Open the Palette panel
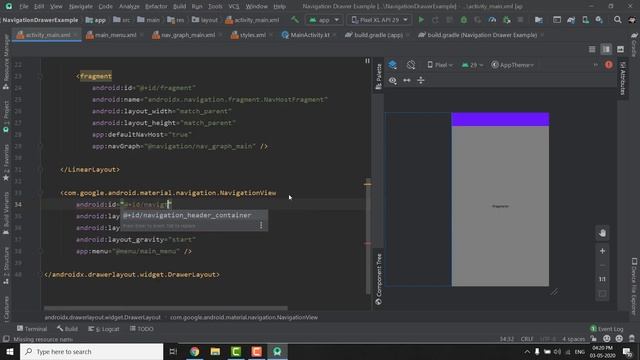 [x=378, y=76]
